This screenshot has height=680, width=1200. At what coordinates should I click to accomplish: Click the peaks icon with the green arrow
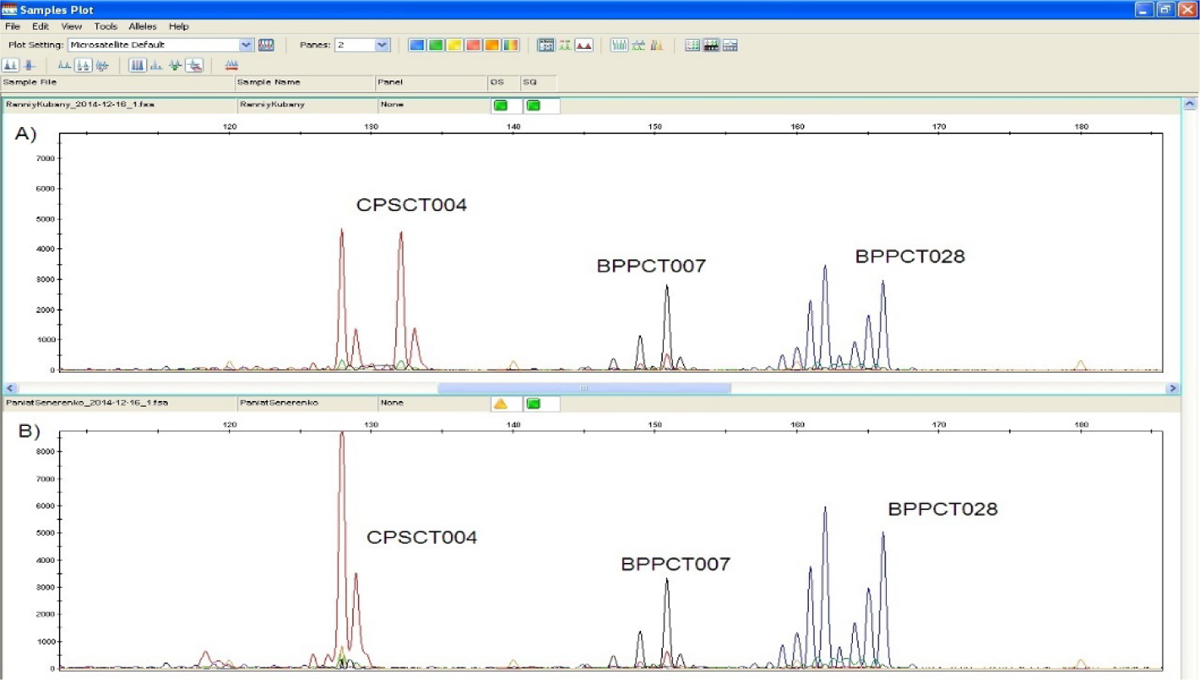click(x=175, y=65)
